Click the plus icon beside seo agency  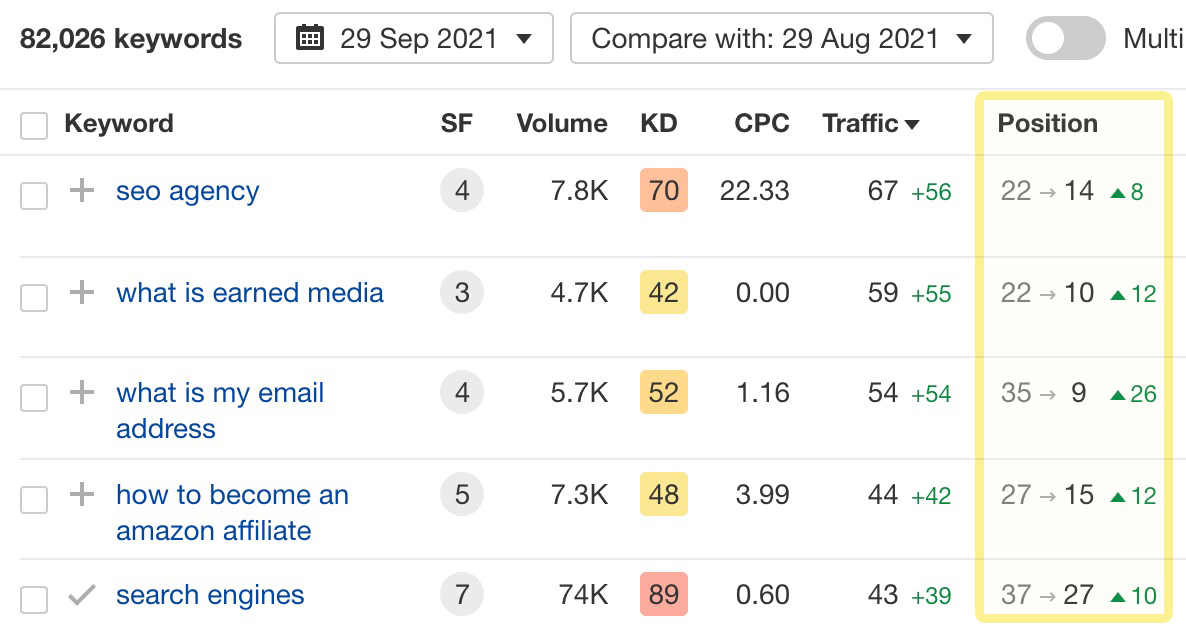(82, 190)
